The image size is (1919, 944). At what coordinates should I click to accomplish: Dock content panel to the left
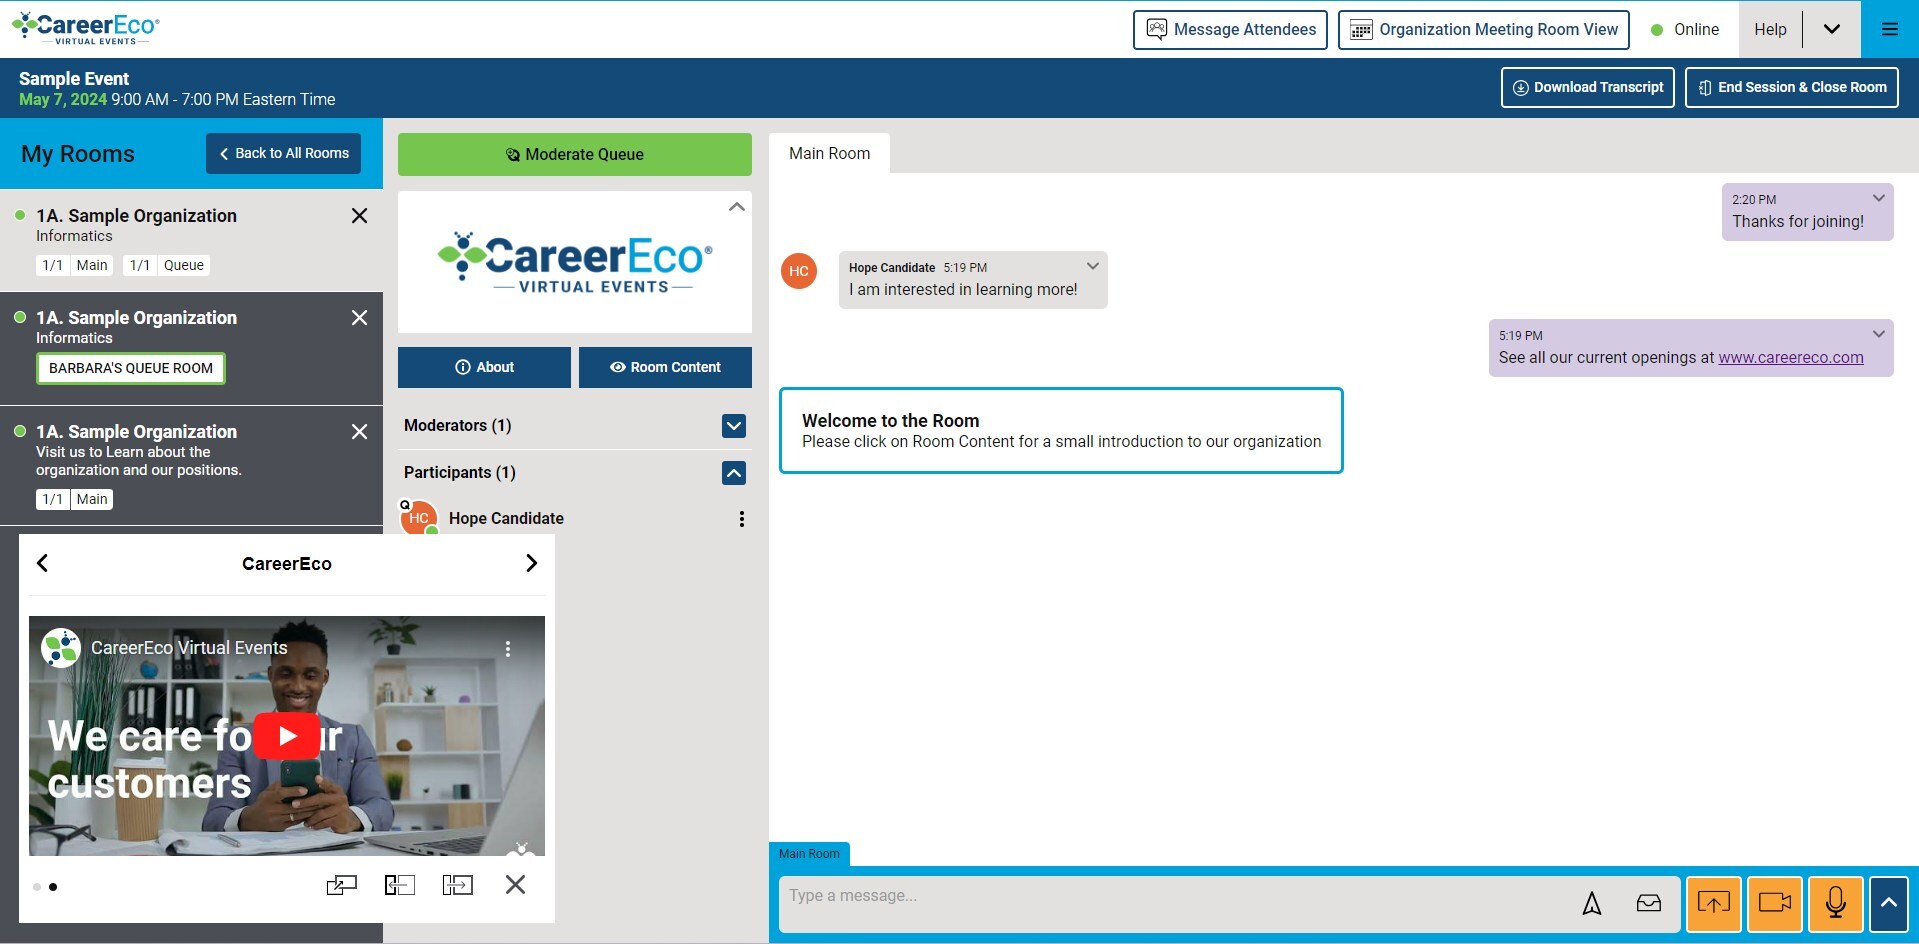(x=400, y=885)
